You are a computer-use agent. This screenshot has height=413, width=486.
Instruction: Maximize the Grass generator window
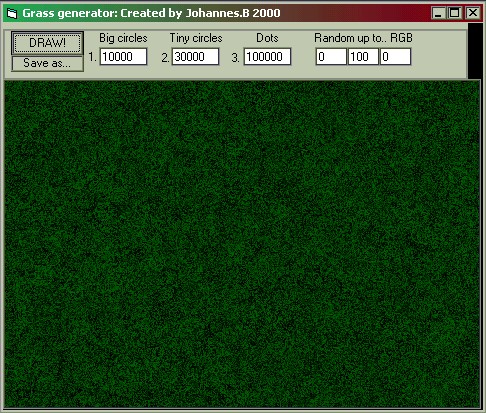click(455, 13)
